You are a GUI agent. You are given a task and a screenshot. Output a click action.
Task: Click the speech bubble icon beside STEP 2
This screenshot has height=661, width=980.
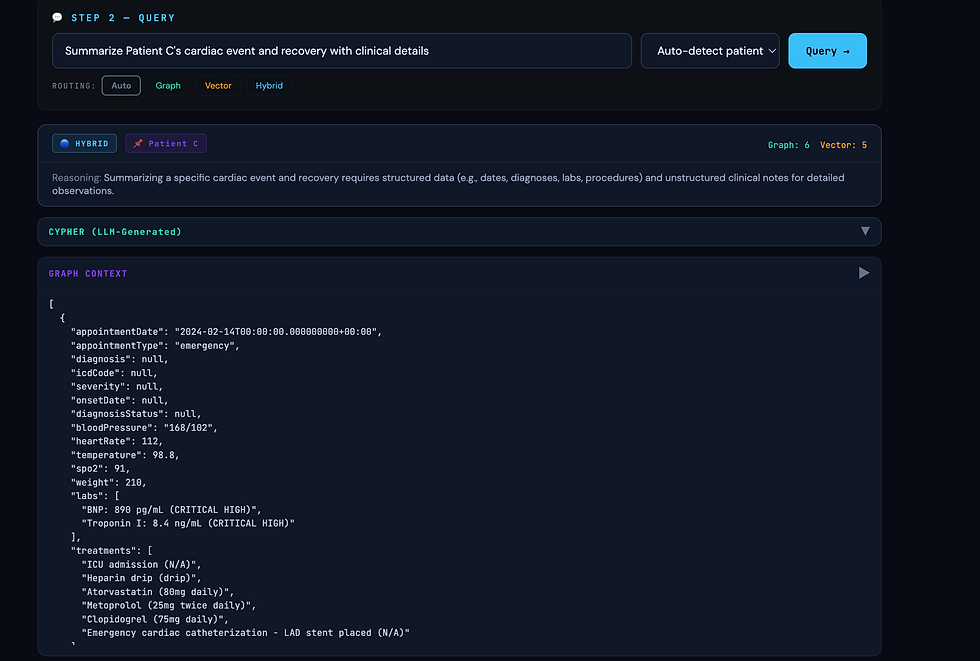coord(58,18)
